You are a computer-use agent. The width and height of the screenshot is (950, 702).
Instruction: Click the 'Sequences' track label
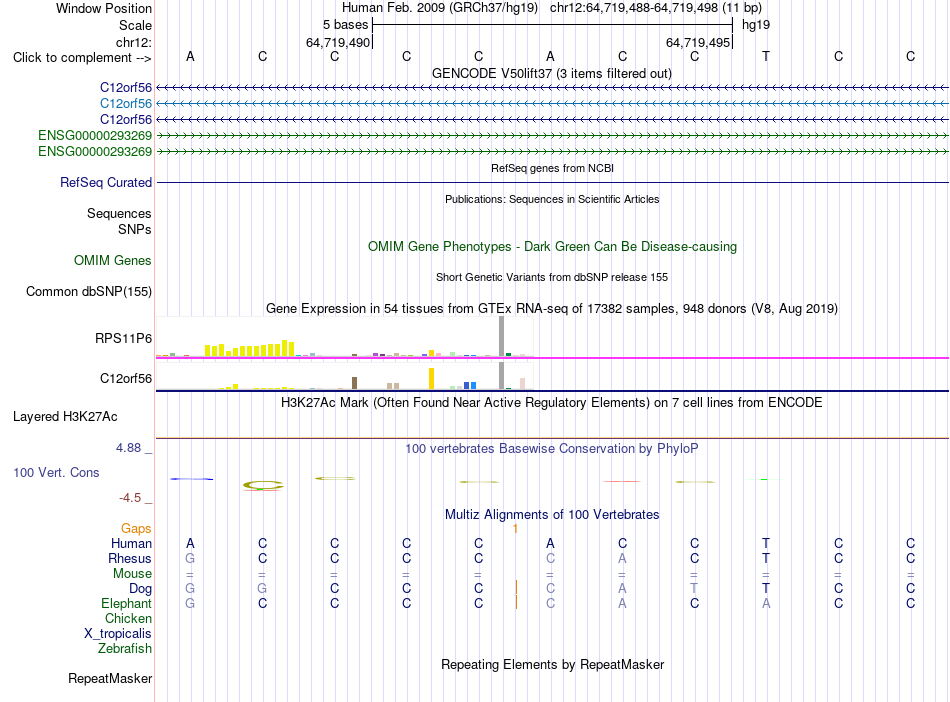coord(119,213)
